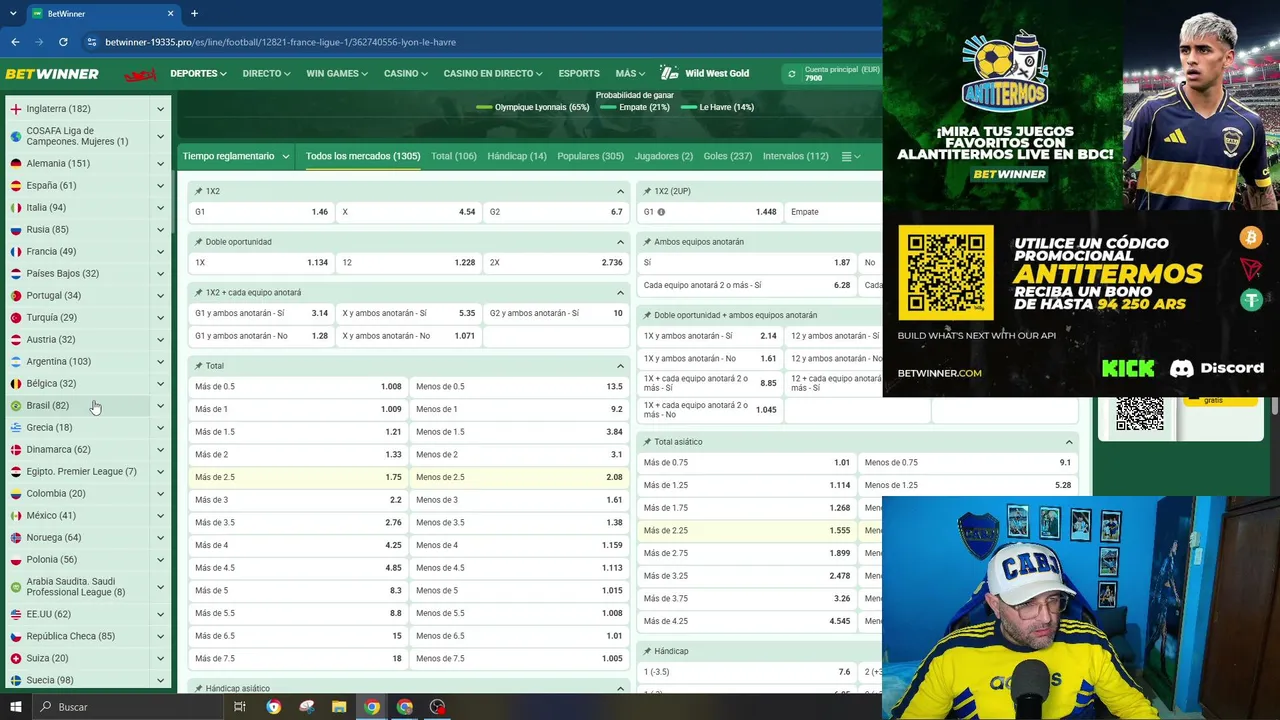Viewport: 1280px width, 720px height.
Task: Go back with the browser back arrow
Action: (15, 42)
